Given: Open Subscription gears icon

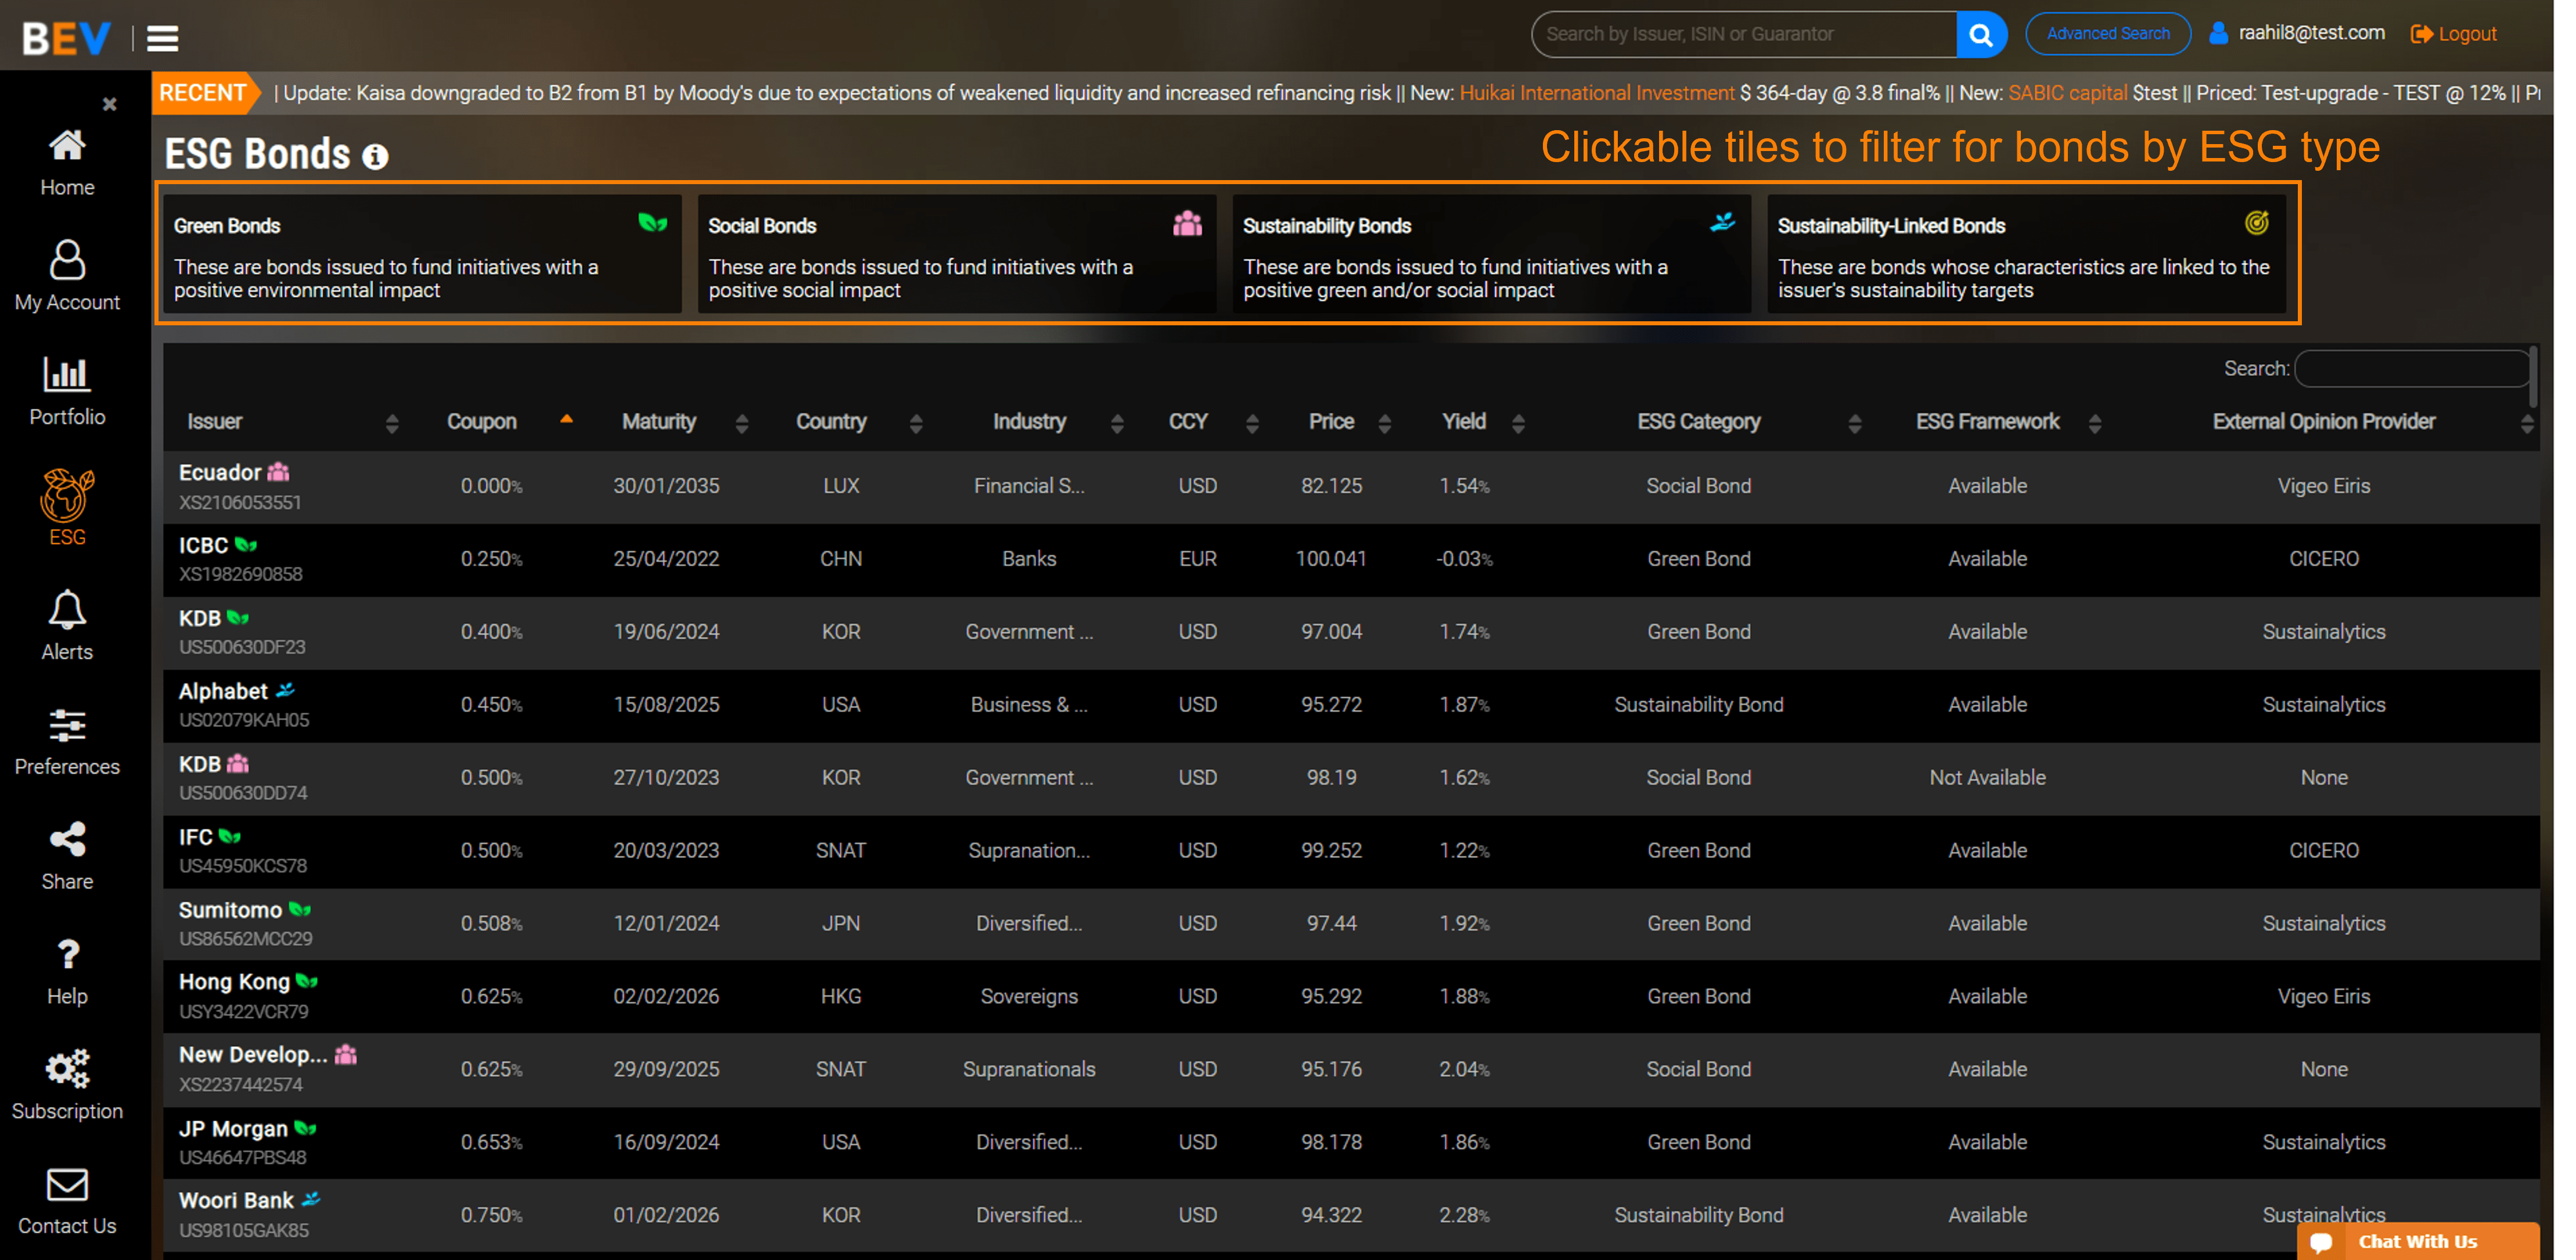Looking at the screenshot, I should [x=67, y=1069].
